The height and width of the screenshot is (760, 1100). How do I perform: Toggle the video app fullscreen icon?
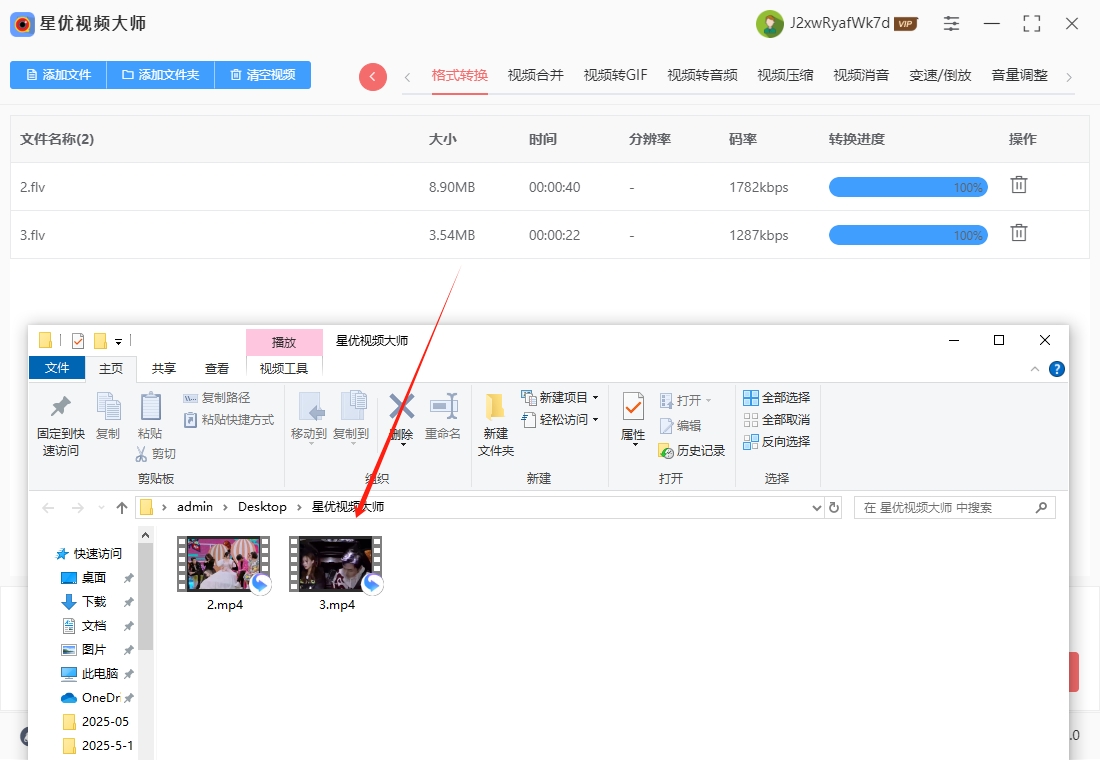coord(1031,23)
